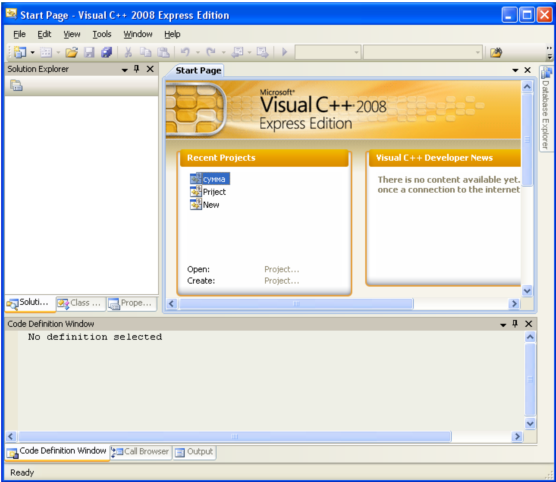
Task: Open the Edit menu
Action: coord(44,34)
